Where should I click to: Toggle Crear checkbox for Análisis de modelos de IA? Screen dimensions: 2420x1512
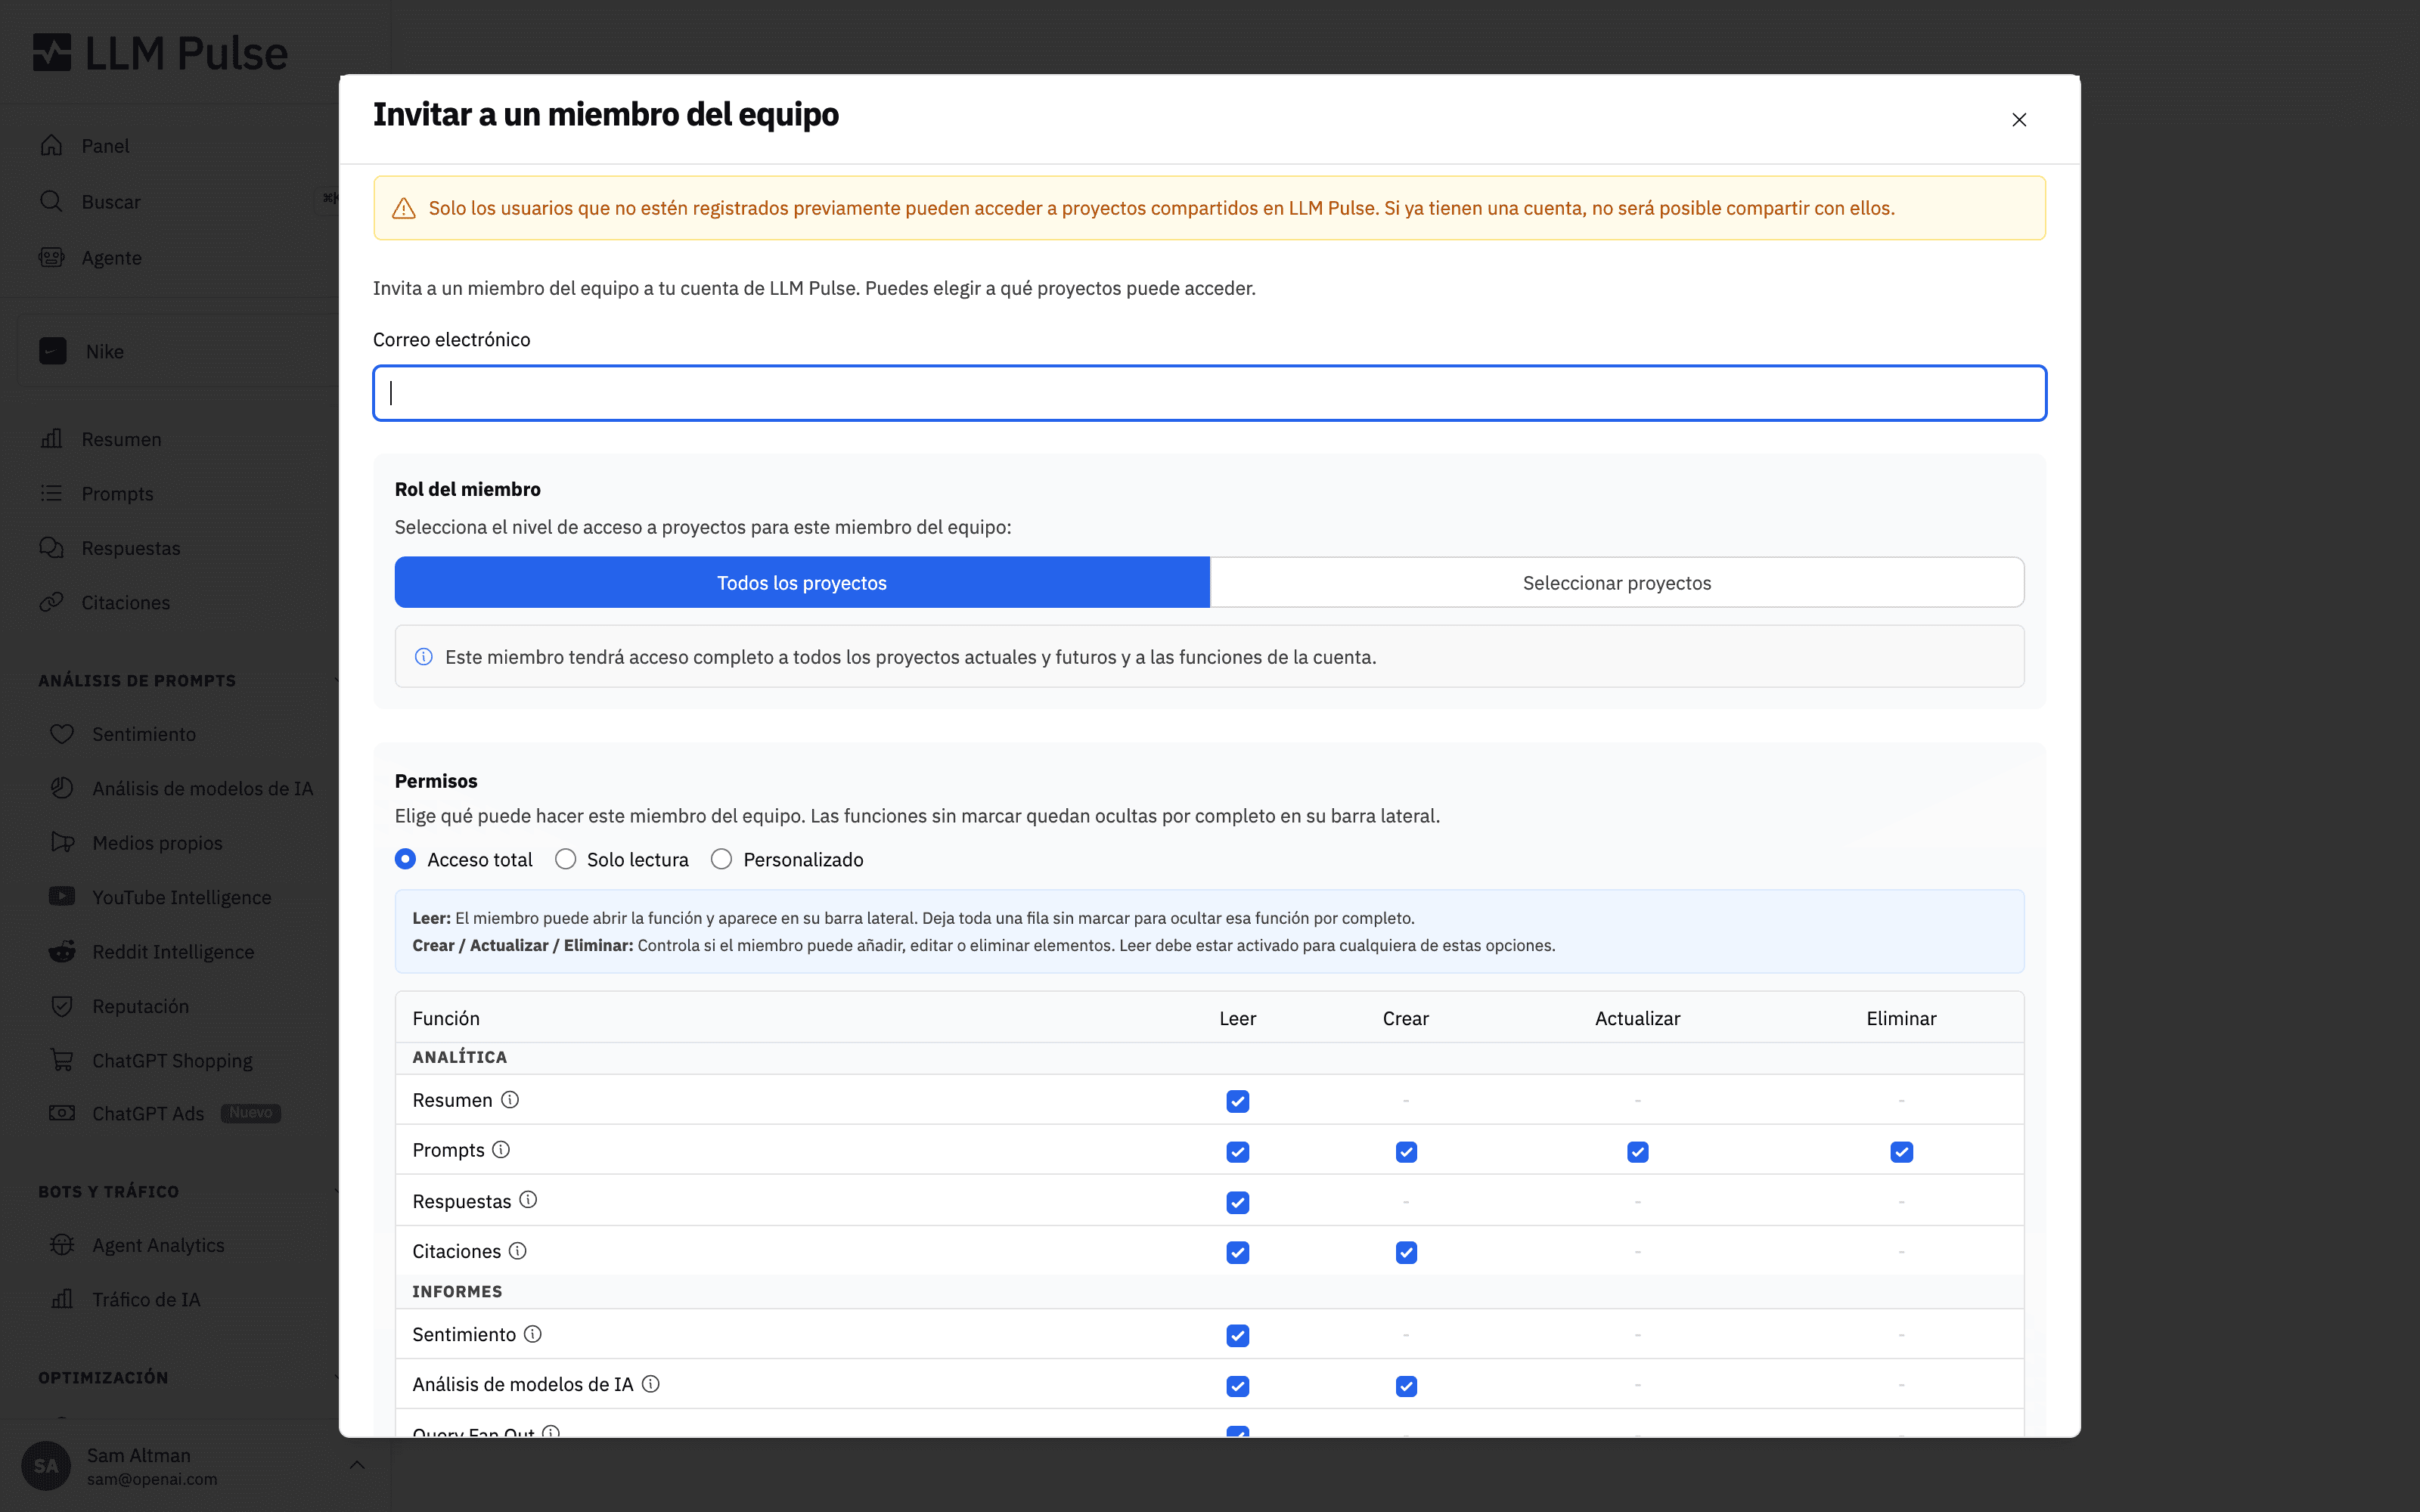pyautogui.click(x=1406, y=1386)
